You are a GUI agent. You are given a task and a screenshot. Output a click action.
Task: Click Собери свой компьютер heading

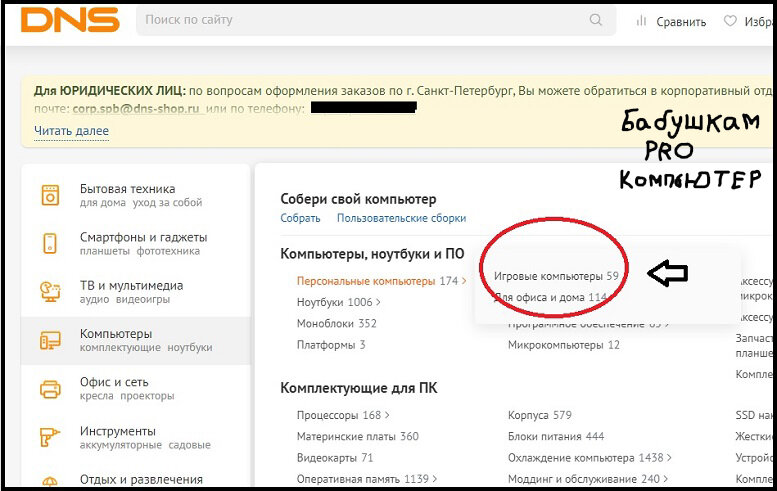coord(358,199)
